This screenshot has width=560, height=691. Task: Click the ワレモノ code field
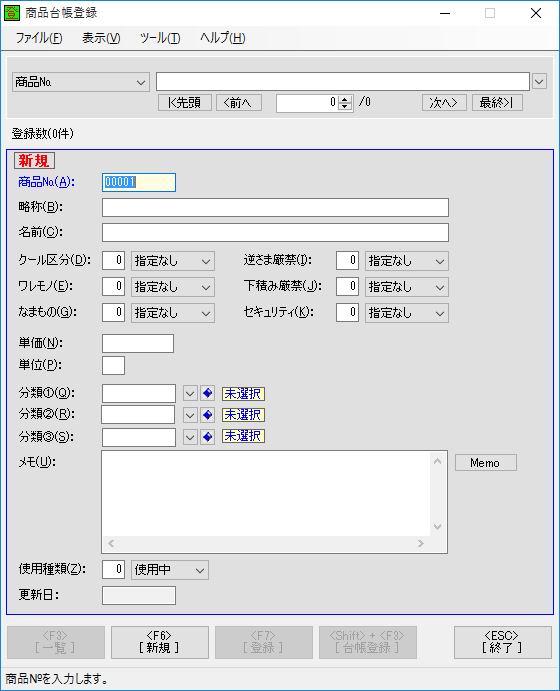coord(113,286)
